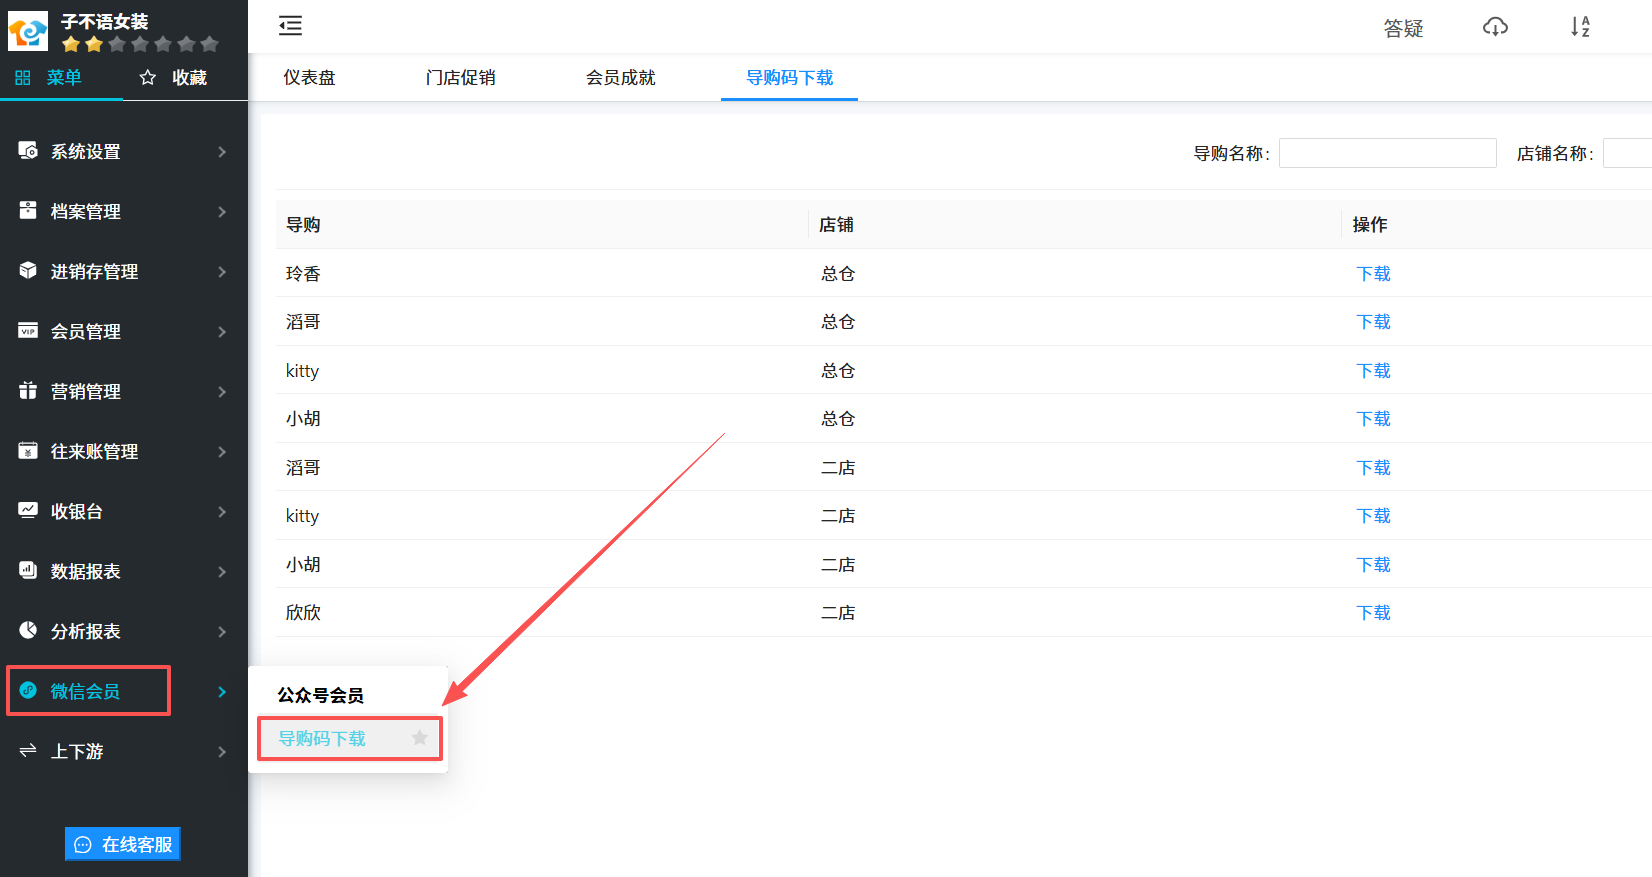This screenshot has height=877, width=1652.
Task: Open the 答疑 help link
Action: pyautogui.click(x=1403, y=28)
